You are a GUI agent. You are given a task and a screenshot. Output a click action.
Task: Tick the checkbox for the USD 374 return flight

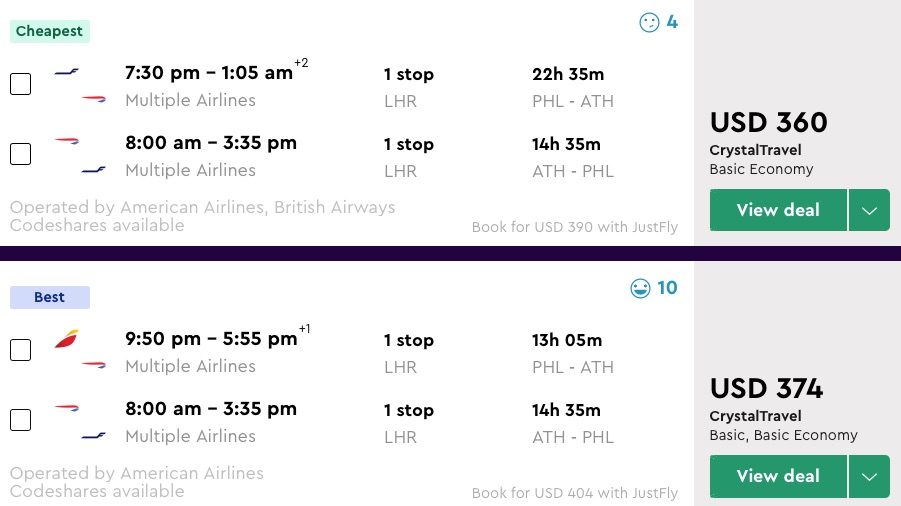click(x=20, y=420)
